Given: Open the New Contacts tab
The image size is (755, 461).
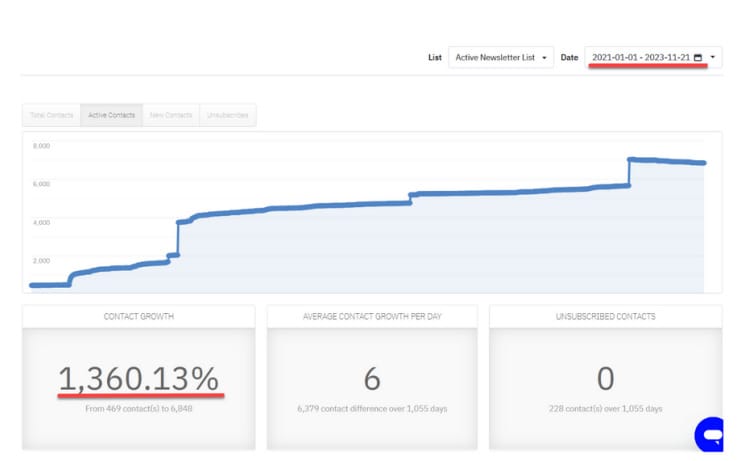Looking at the screenshot, I should click(x=170, y=115).
